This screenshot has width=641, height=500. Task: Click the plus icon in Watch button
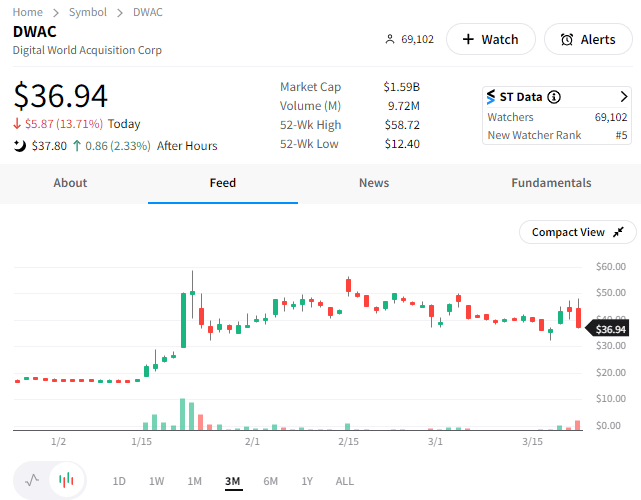pyautogui.click(x=468, y=39)
